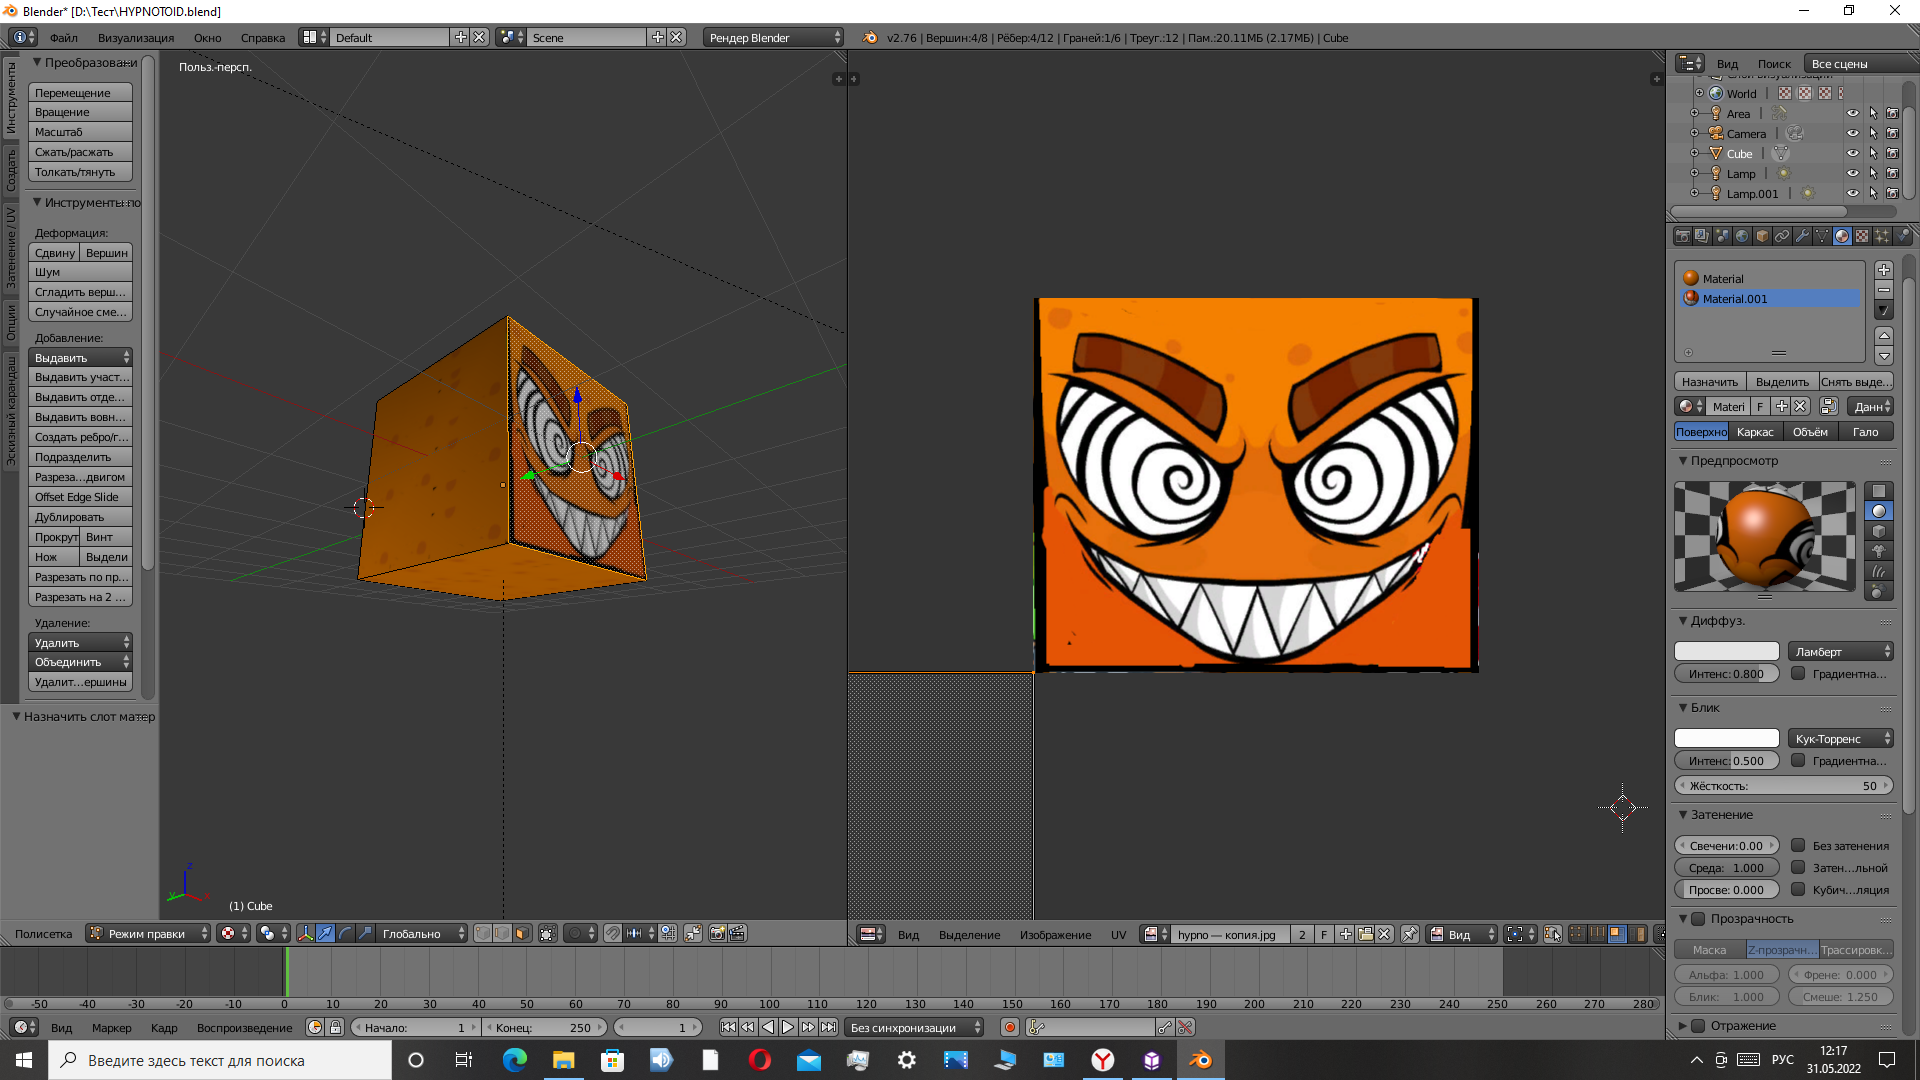Open the World properties tab icon
The width and height of the screenshot is (1920, 1080).
(1742, 236)
